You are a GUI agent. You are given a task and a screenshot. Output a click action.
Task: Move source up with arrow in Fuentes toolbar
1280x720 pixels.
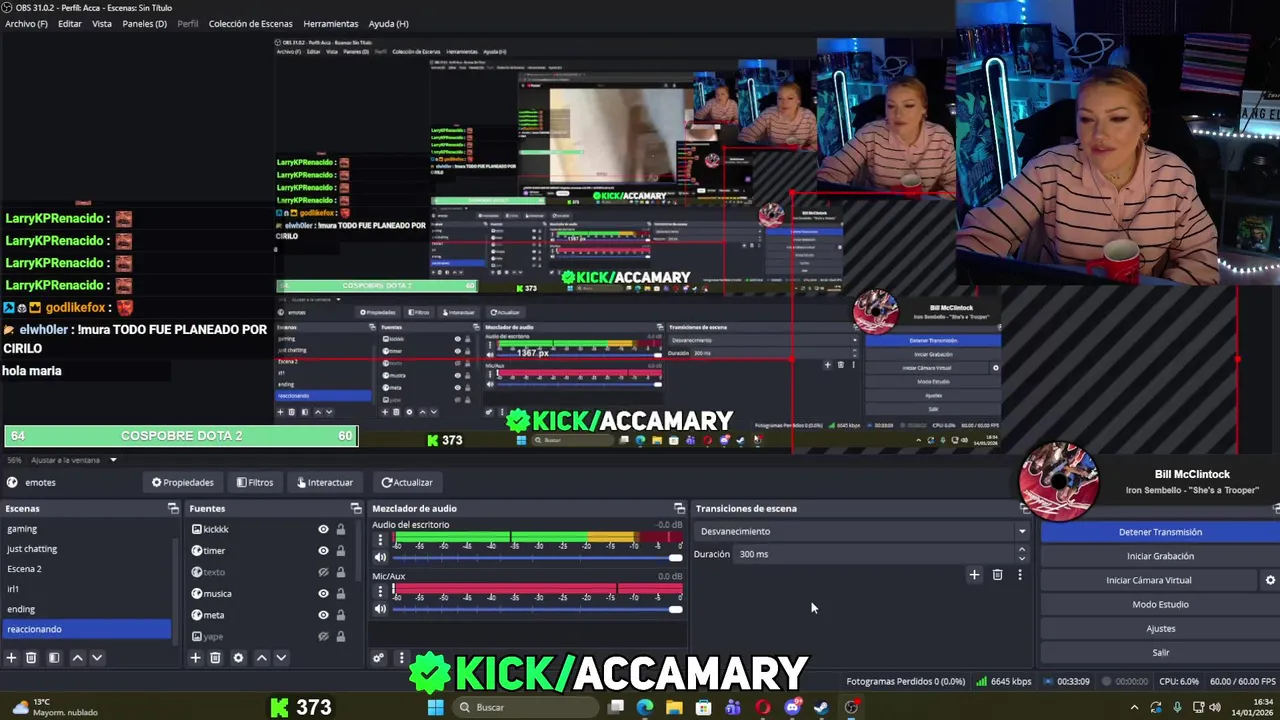(261, 658)
